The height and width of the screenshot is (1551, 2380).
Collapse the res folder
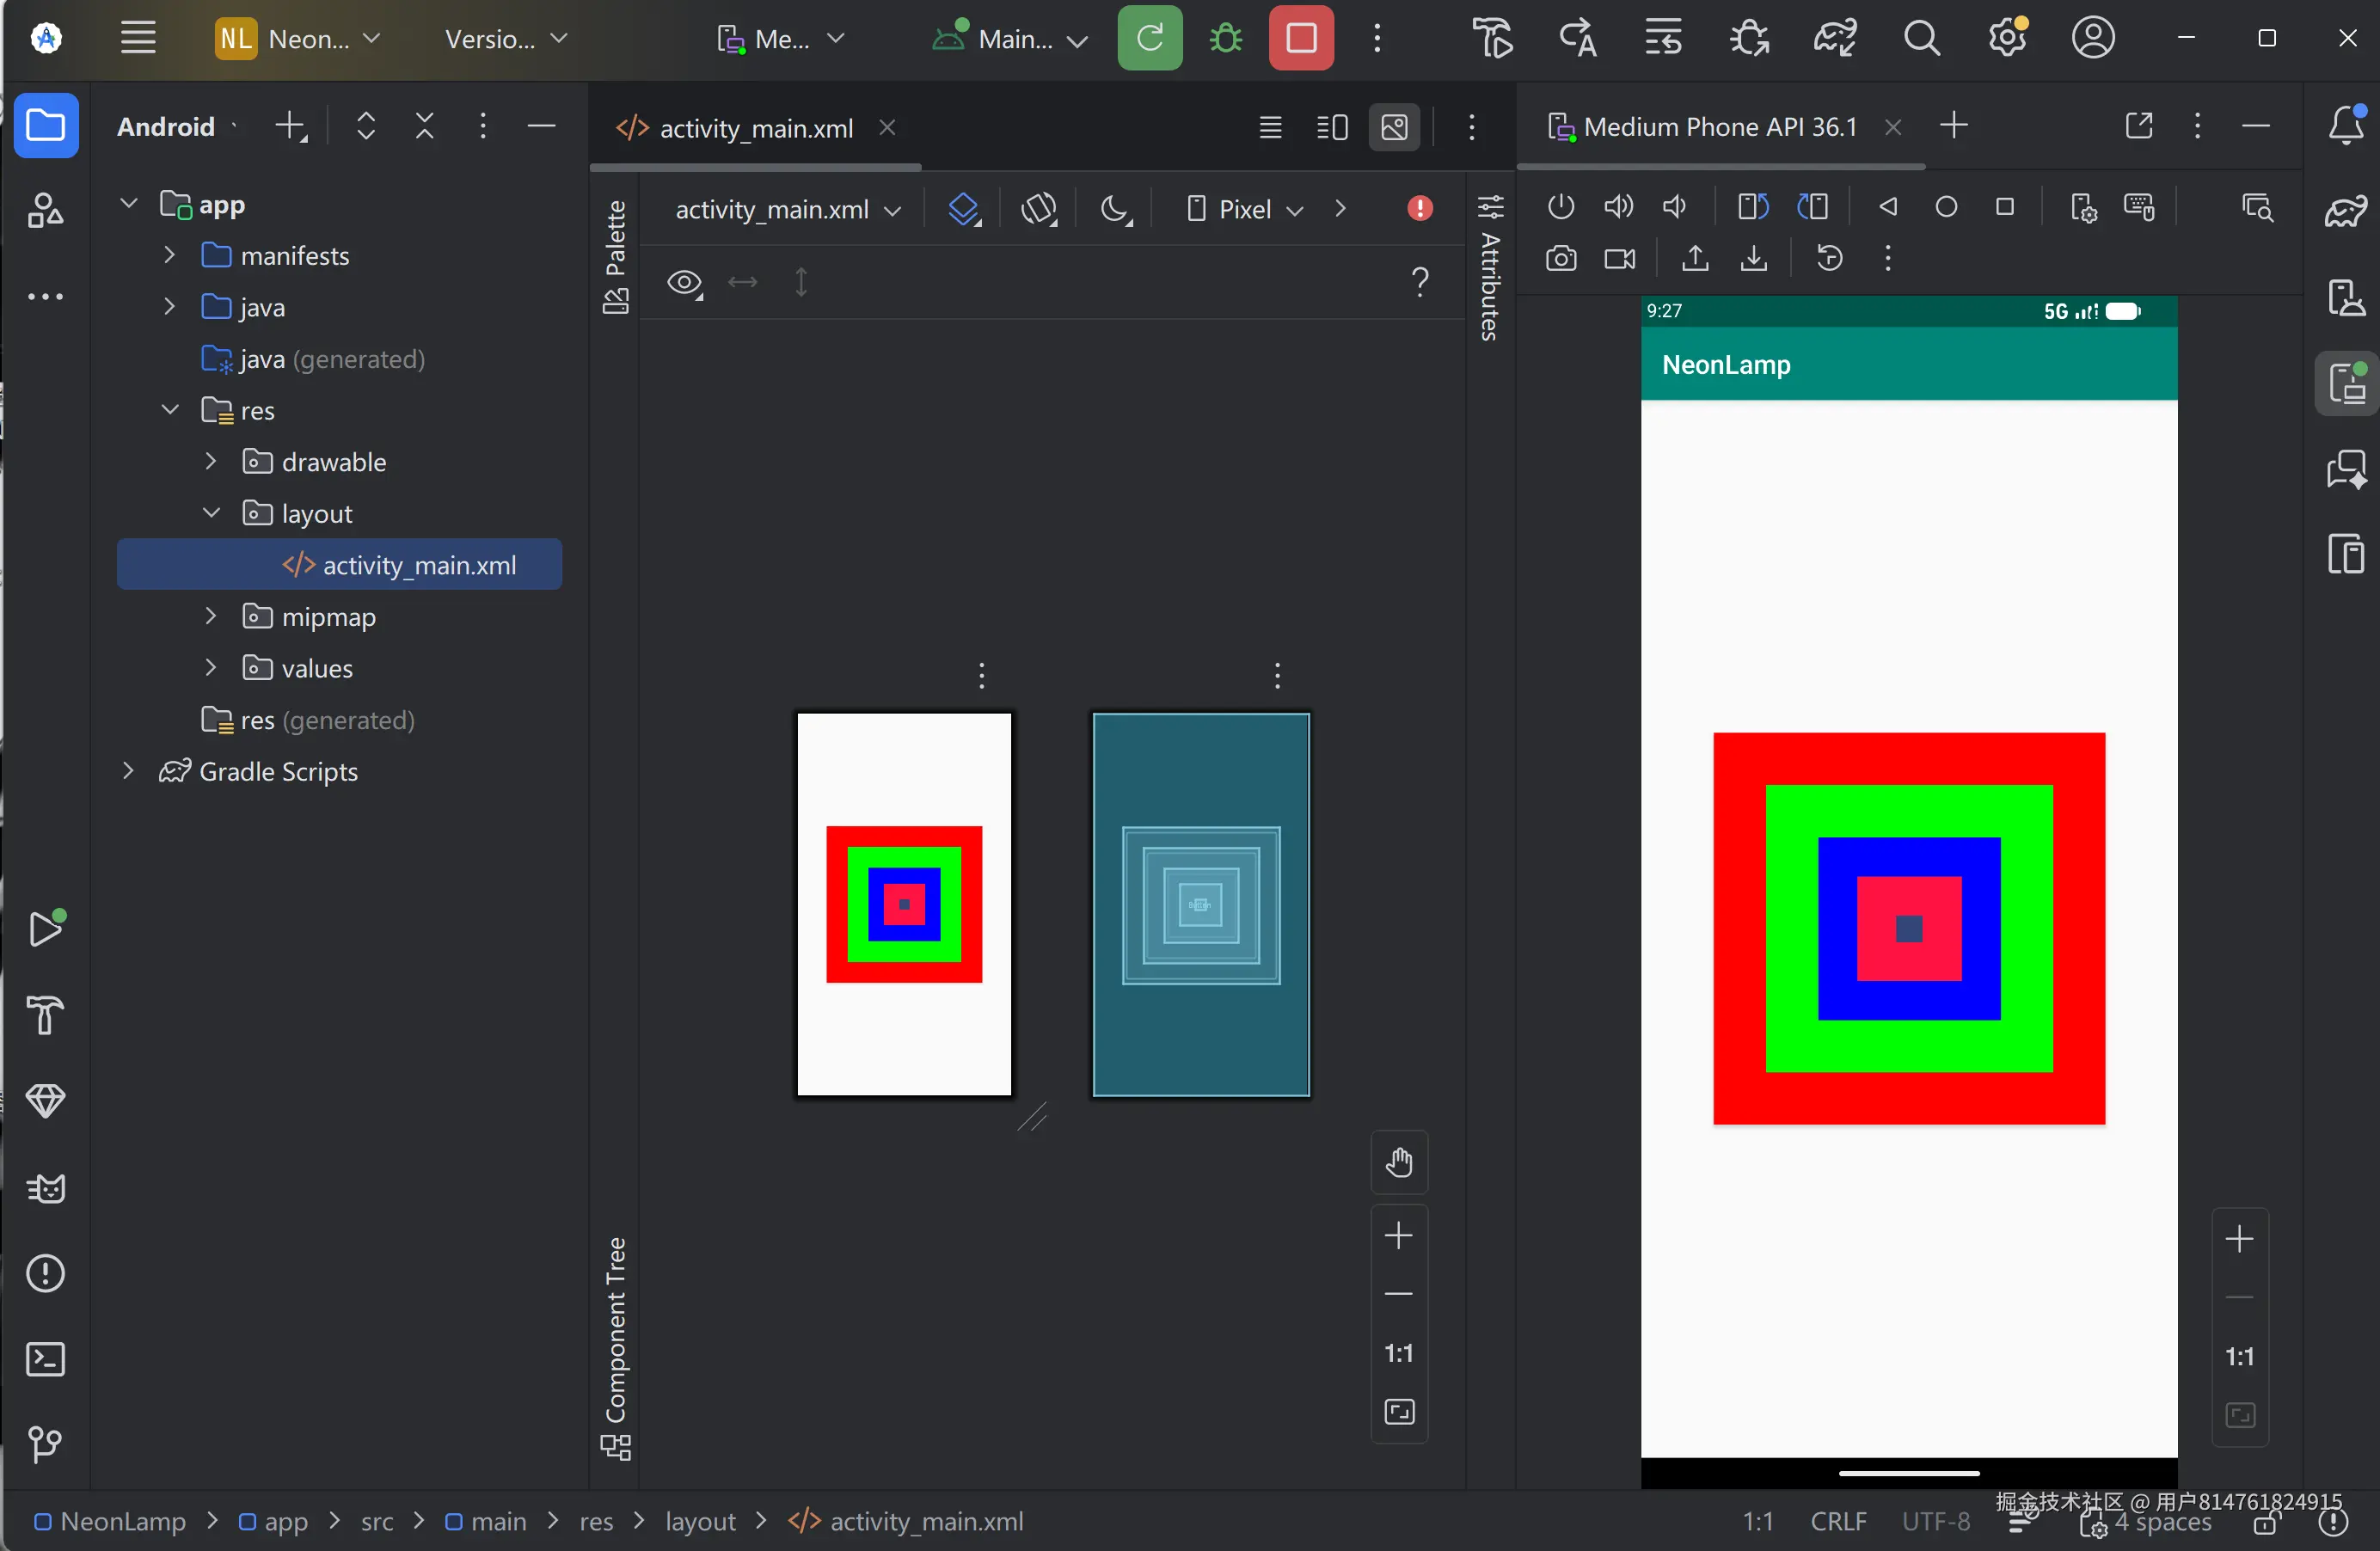pos(170,410)
